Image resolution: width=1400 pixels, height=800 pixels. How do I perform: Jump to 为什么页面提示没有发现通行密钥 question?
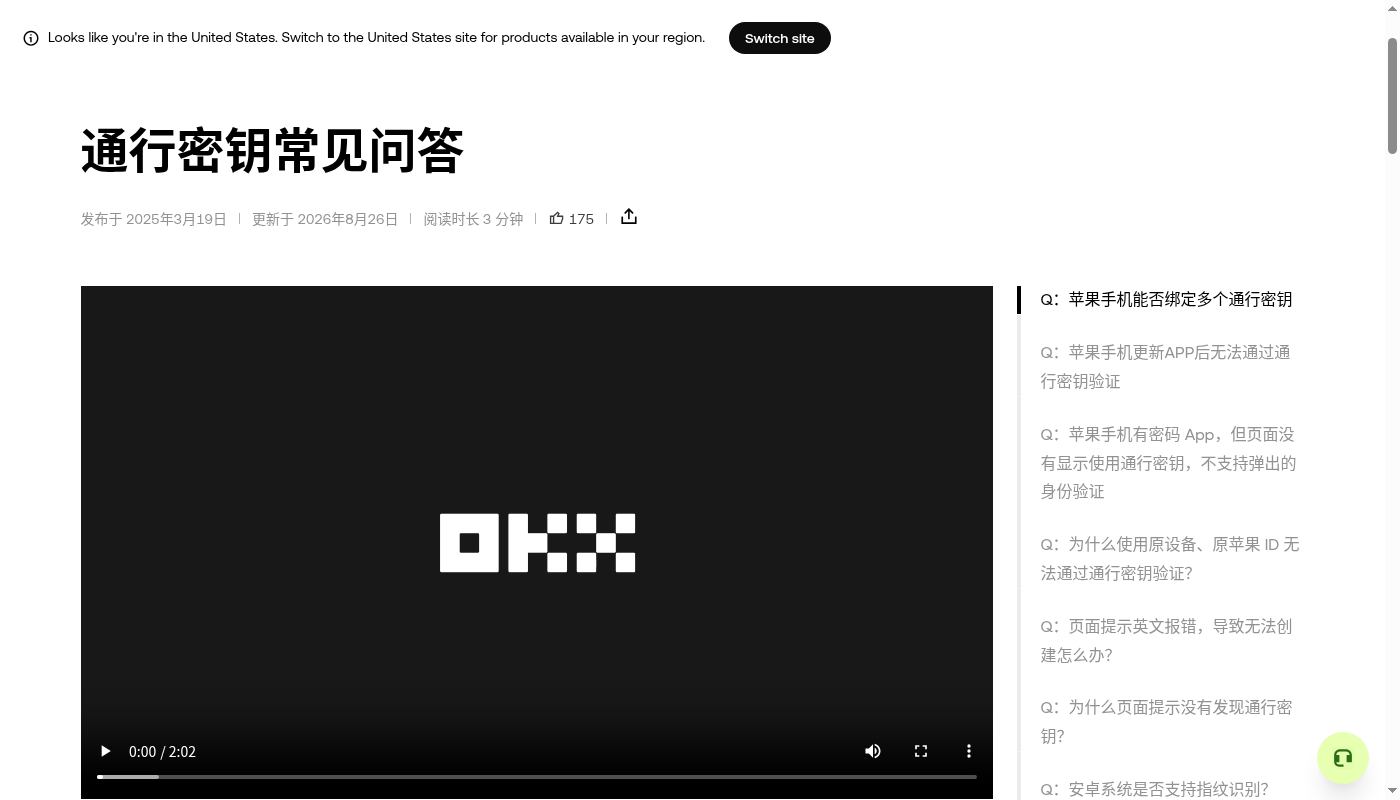[1166, 722]
